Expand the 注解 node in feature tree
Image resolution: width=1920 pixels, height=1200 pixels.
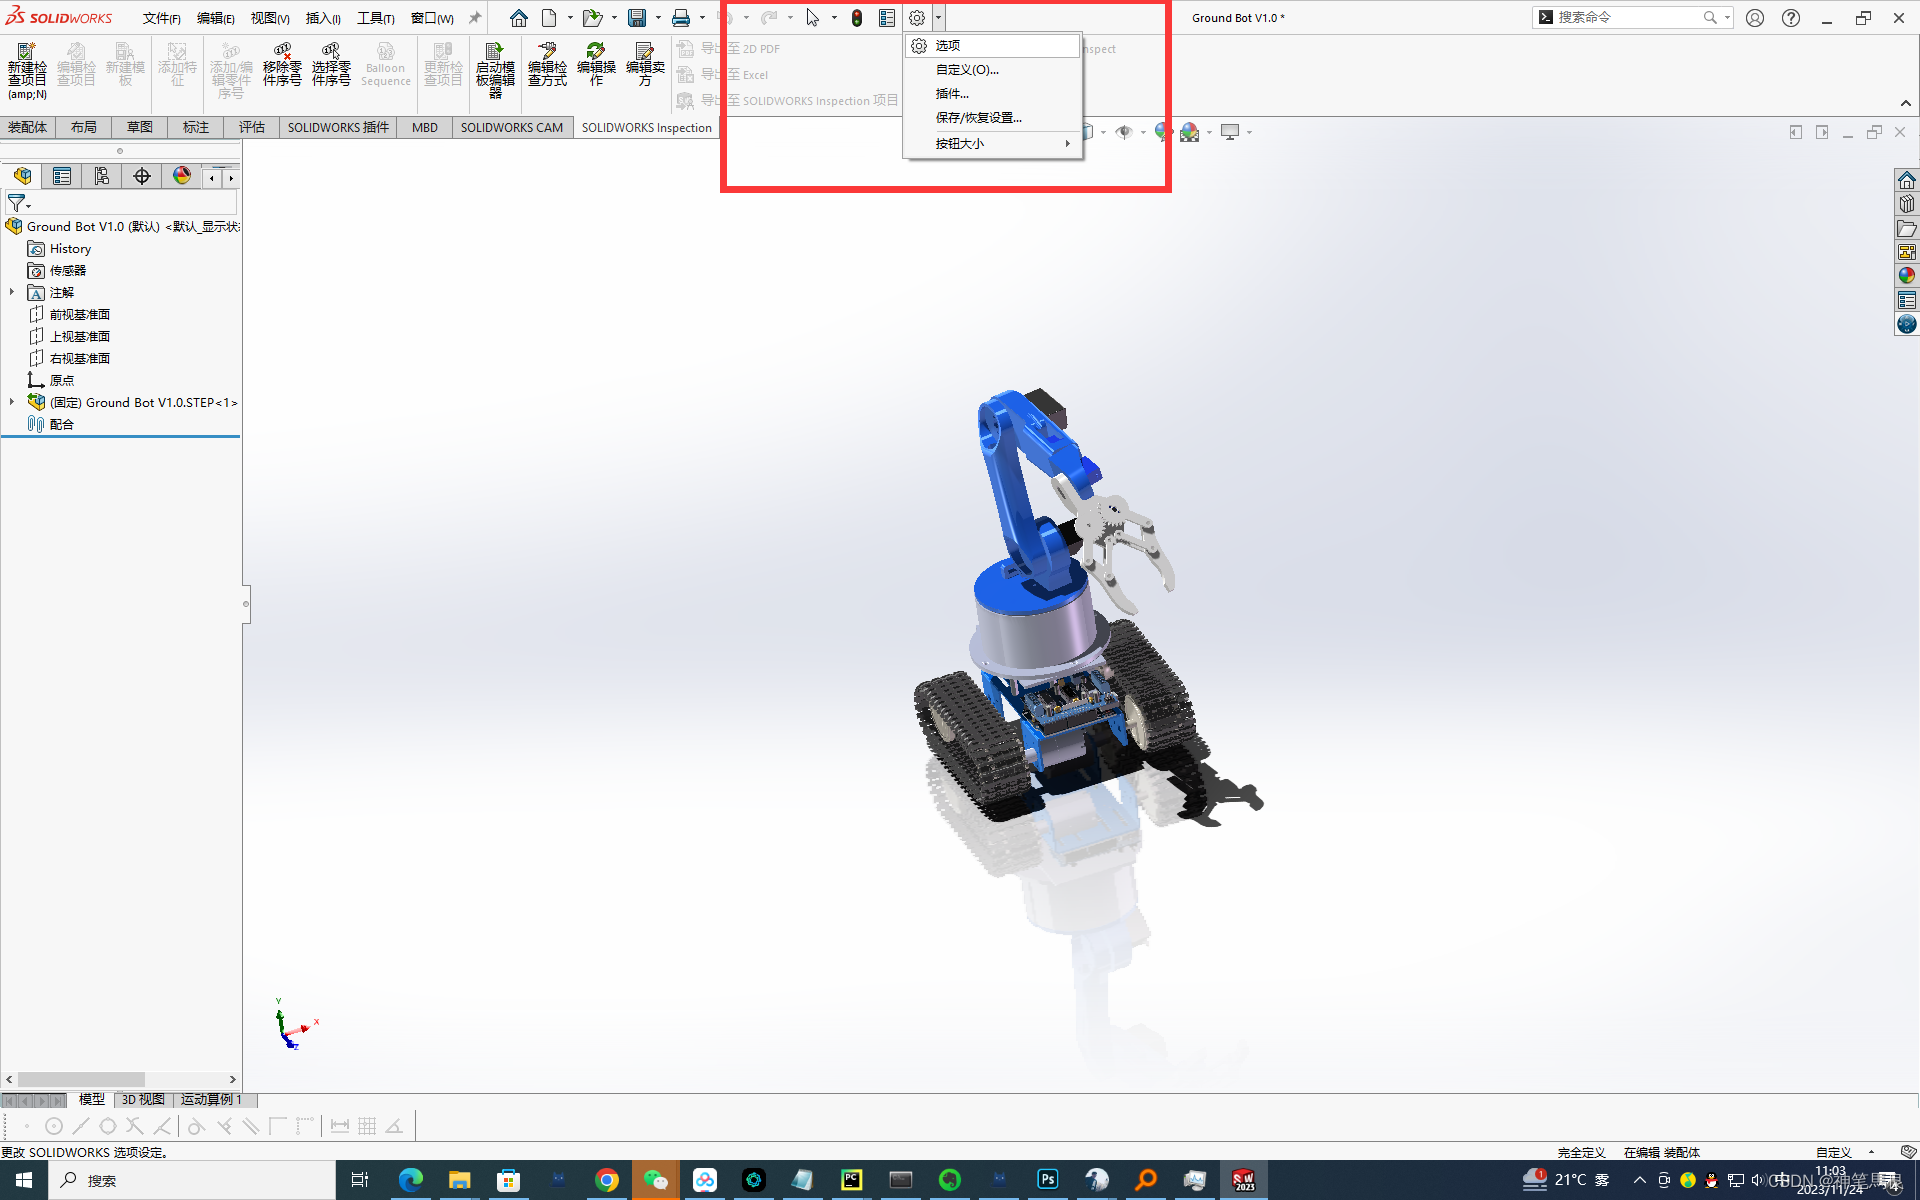click(x=11, y=292)
